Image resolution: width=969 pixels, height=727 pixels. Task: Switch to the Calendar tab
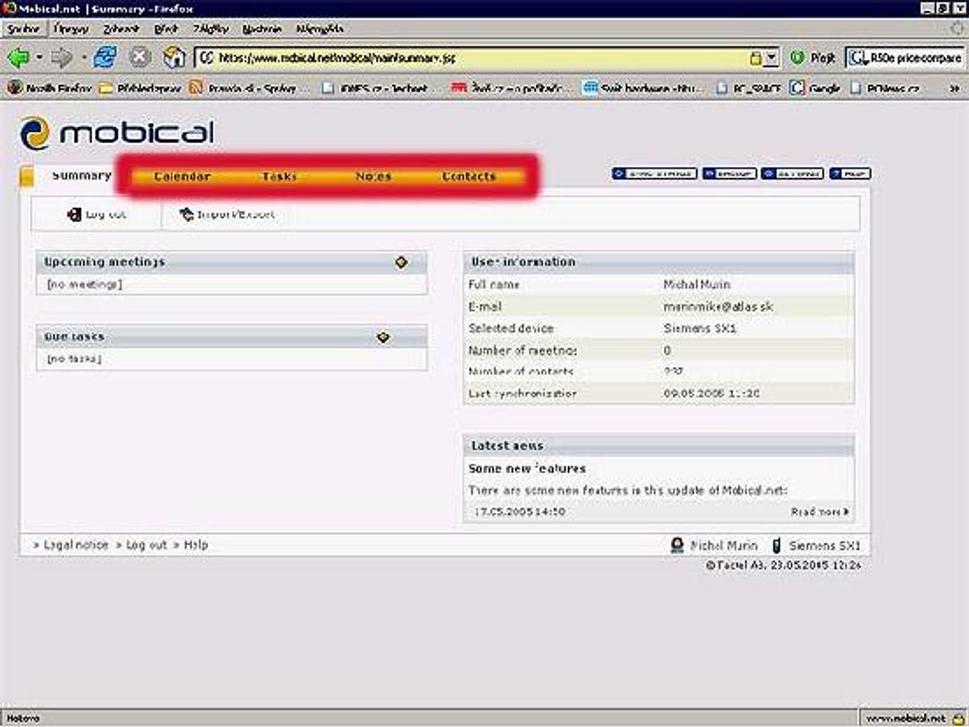(x=182, y=176)
